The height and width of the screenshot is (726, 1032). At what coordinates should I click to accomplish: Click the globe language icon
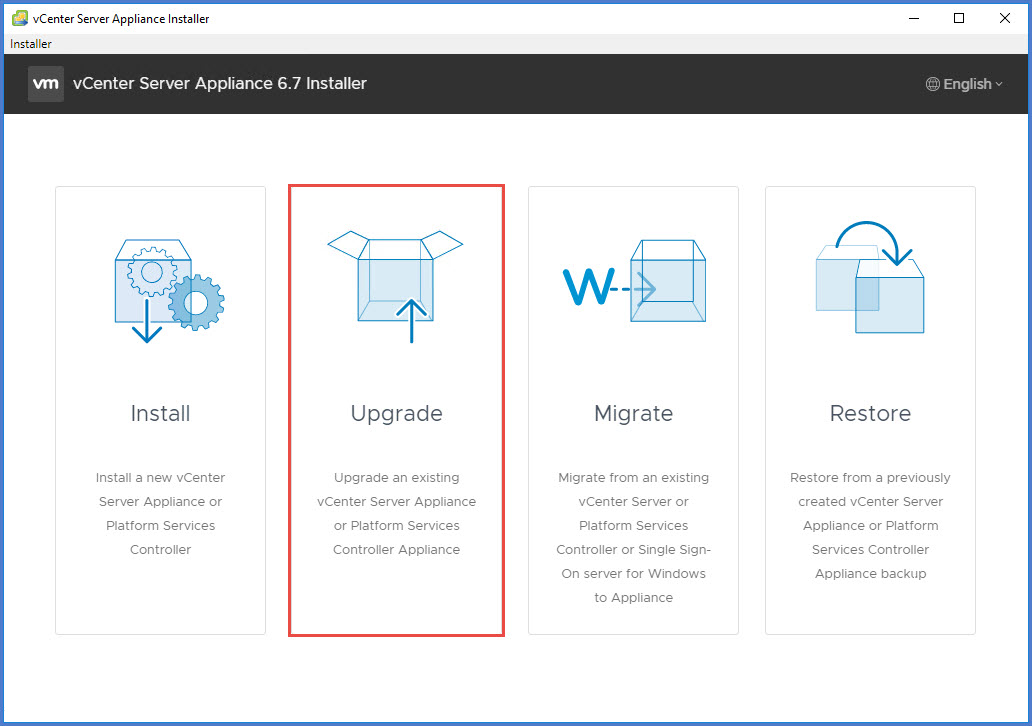[x=932, y=85]
